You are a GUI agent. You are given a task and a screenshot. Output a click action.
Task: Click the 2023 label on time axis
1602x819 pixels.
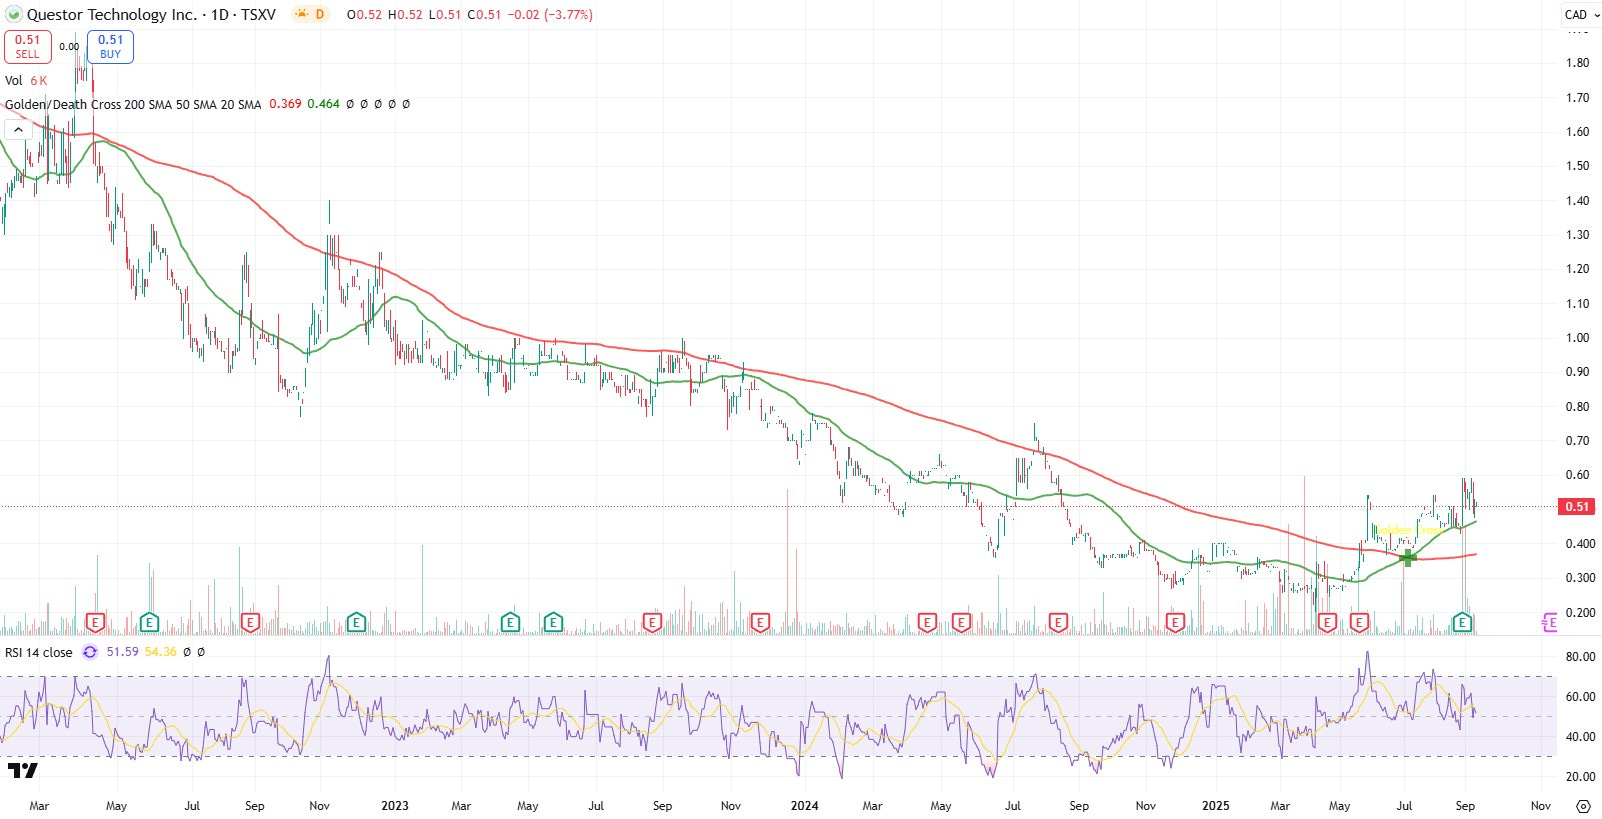coord(394,805)
